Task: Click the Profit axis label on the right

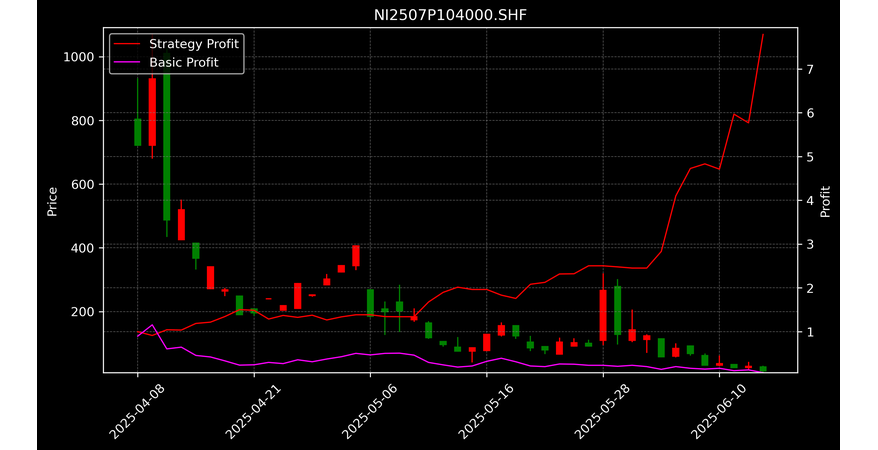Action: pyautogui.click(x=825, y=201)
